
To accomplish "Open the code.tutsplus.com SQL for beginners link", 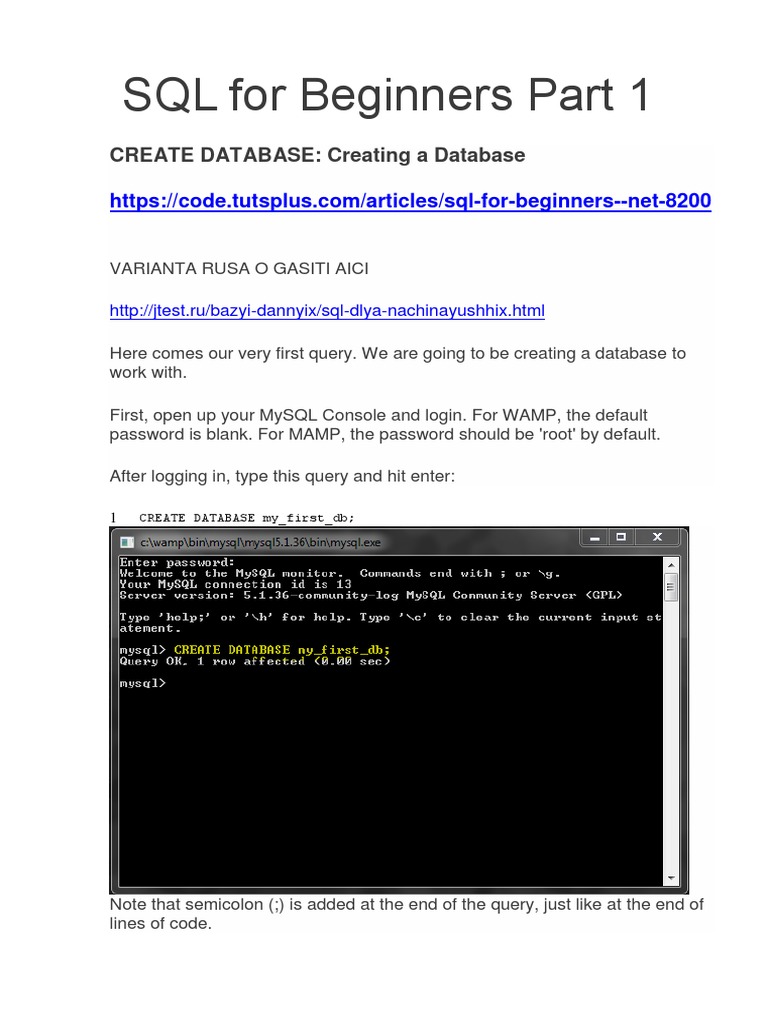I will [410, 200].
